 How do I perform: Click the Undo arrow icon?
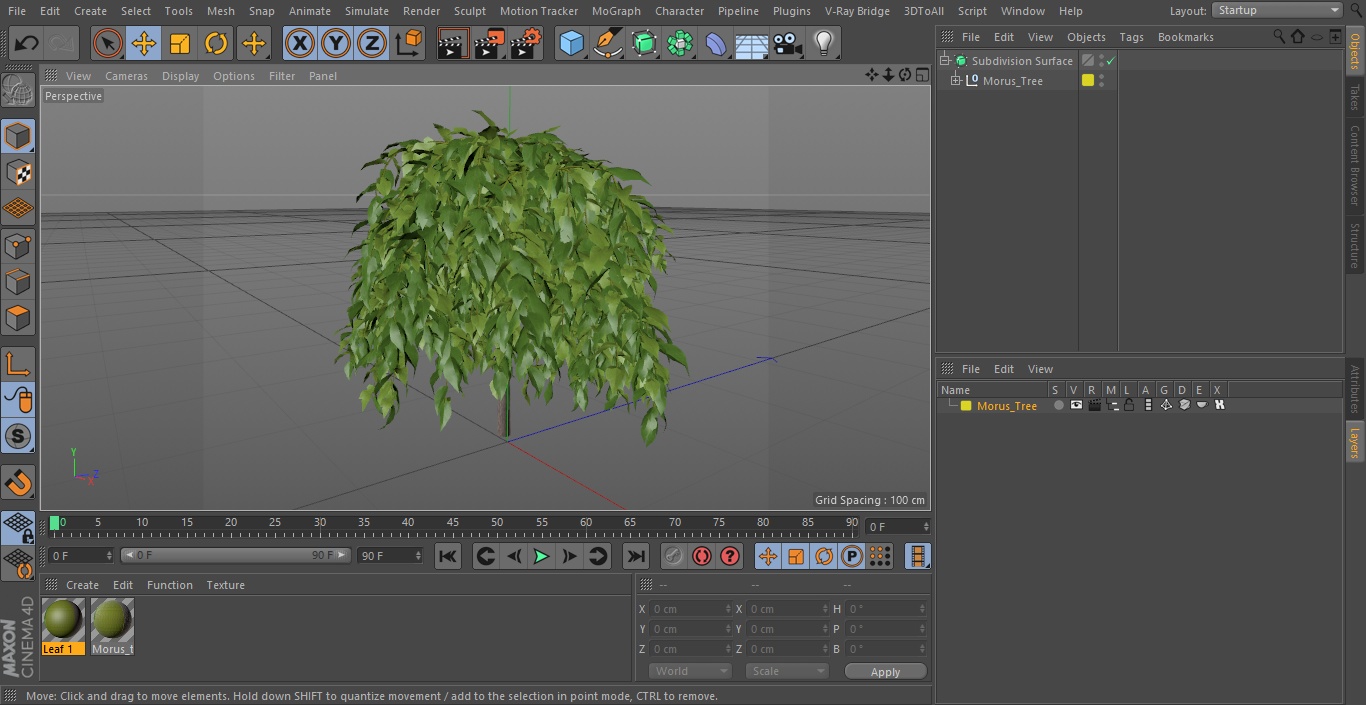[27, 44]
